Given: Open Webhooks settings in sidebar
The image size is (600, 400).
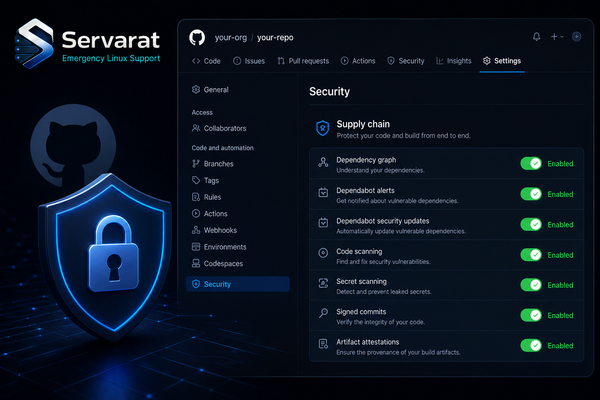Looking at the screenshot, I should [x=214, y=230].
